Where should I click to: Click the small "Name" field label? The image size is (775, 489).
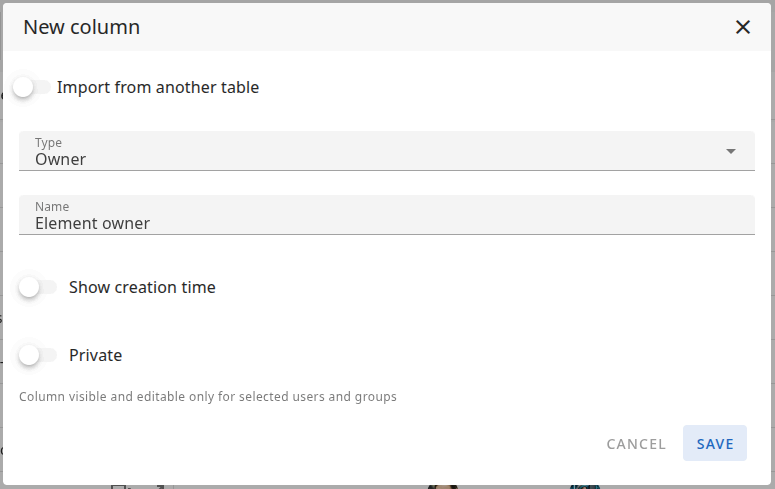pyautogui.click(x=52, y=207)
